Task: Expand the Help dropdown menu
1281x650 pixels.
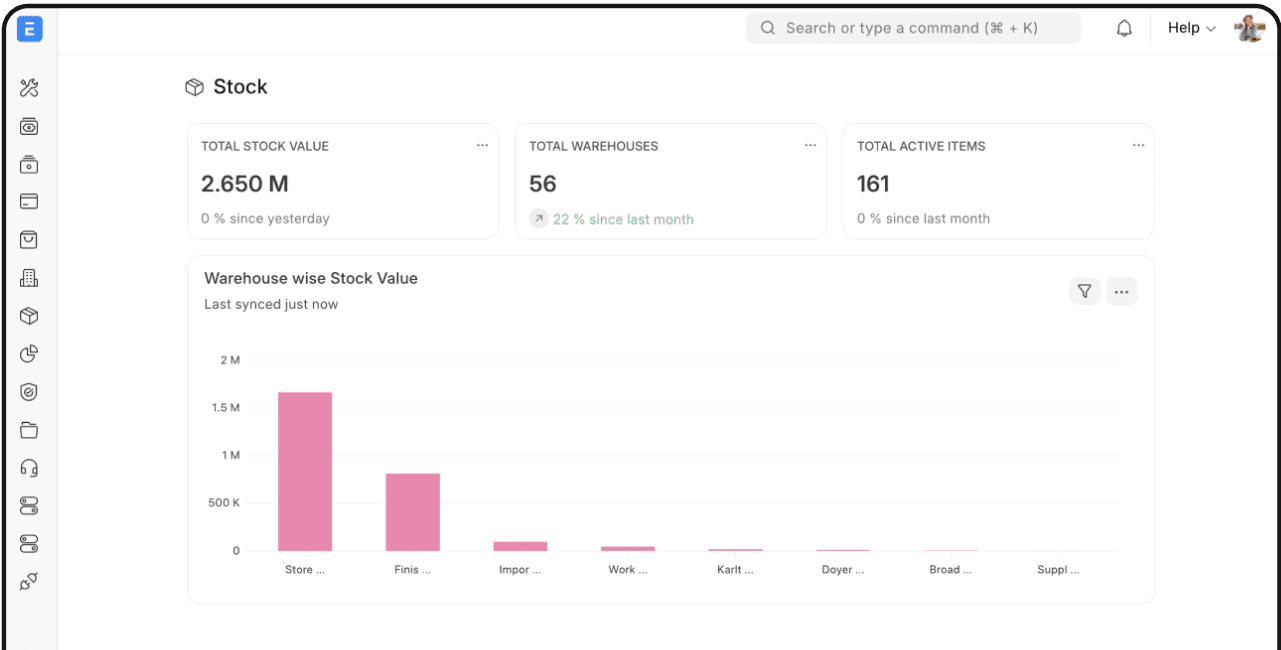Action: coord(1191,29)
